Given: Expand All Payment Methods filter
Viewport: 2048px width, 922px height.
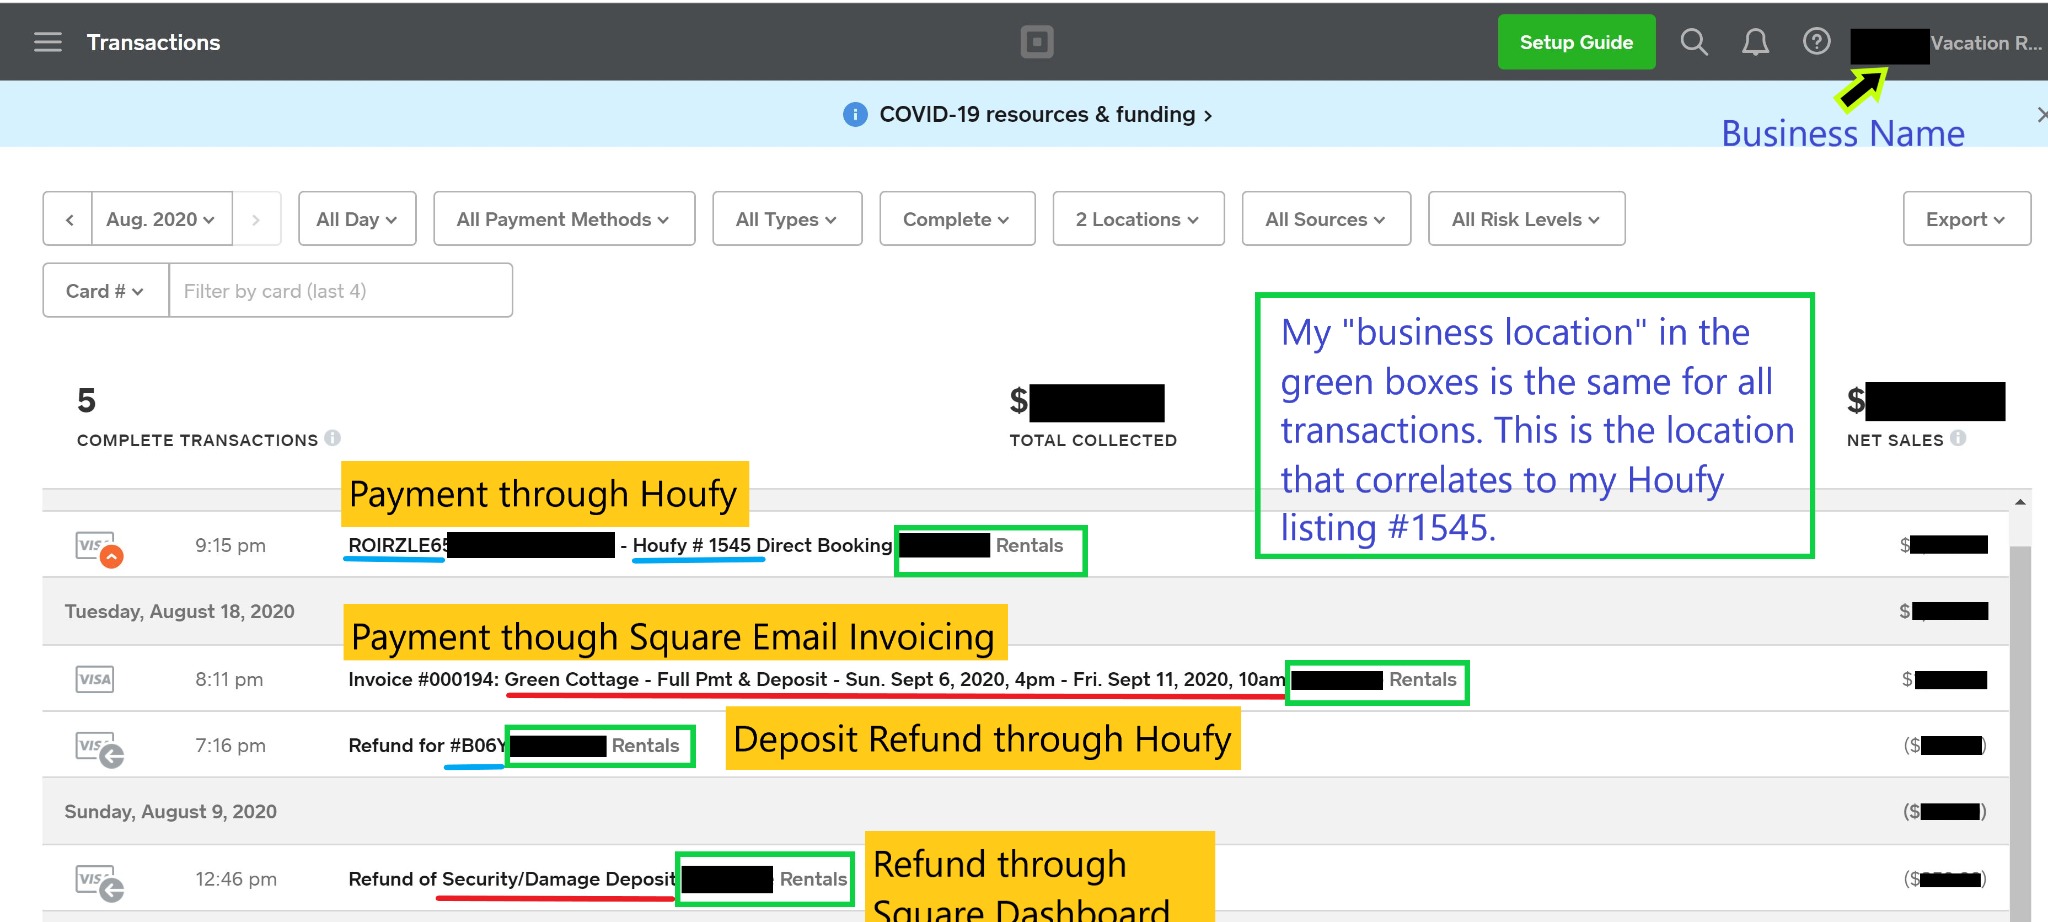Looking at the screenshot, I should tap(564, 219).
